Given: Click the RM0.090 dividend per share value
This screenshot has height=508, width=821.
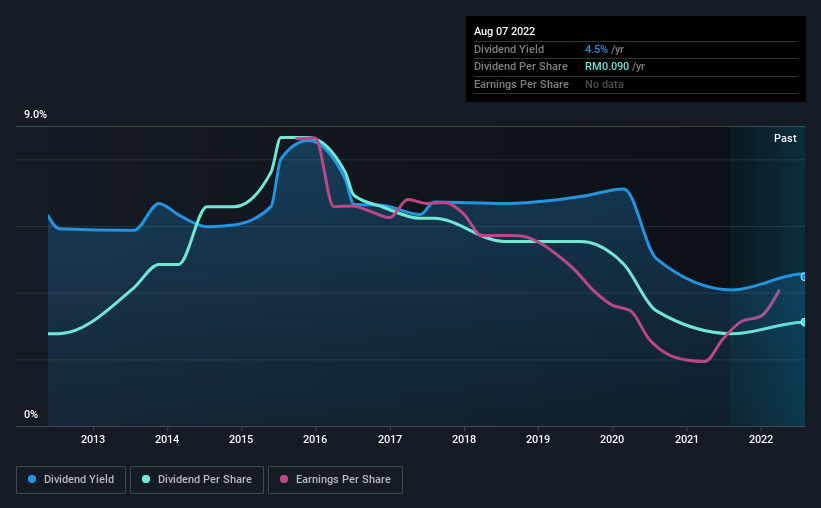Looking at the screenshot, I should [607, 67].
